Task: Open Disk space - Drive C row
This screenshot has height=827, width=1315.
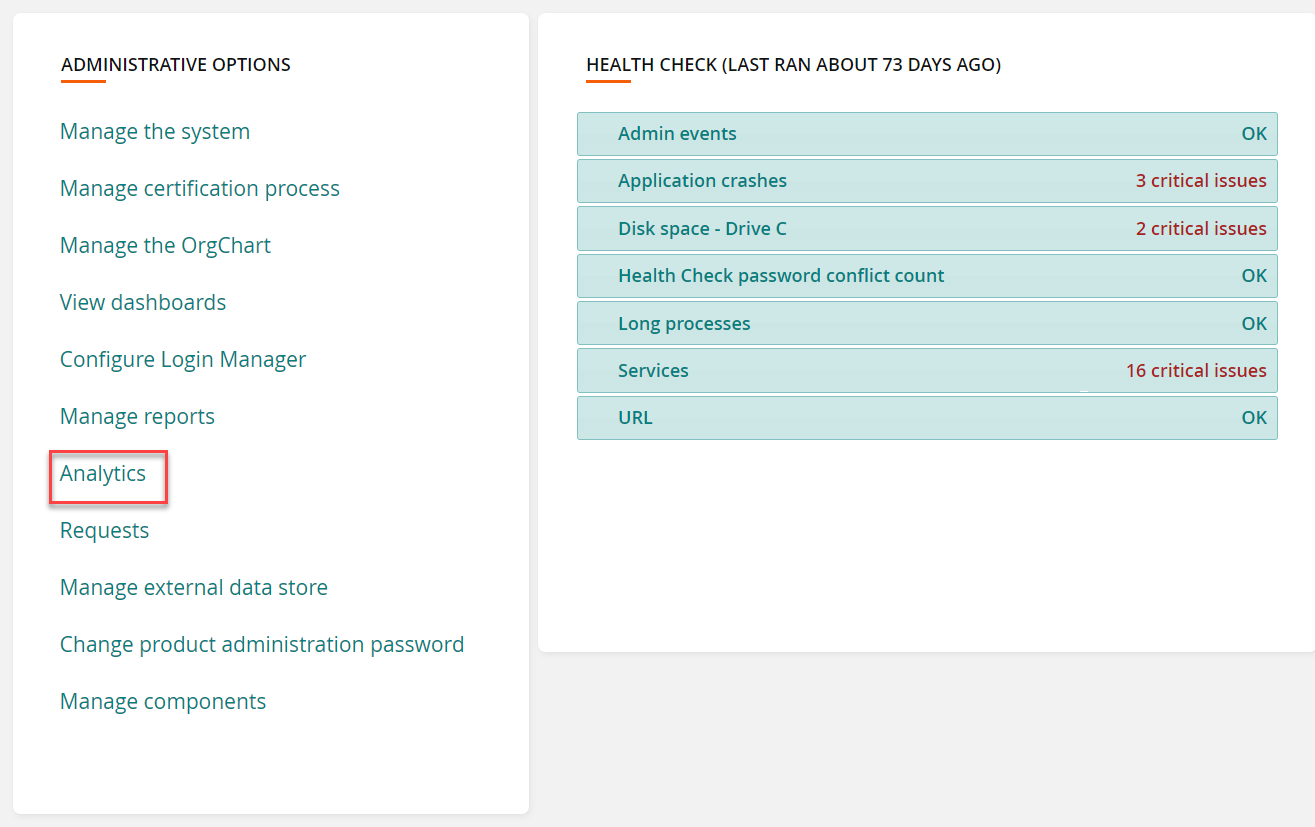Action: tap(927, 229)
